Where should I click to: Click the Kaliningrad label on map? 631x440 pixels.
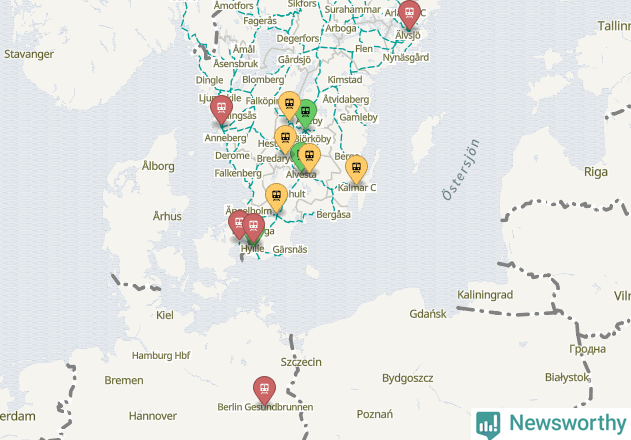pos(485,295)
